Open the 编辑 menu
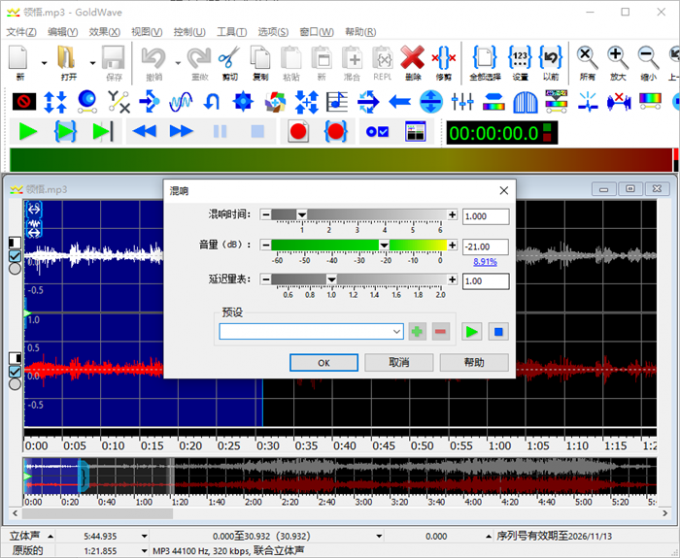Image resolution: width=680 pixels, height=558 pixels. [63, 32]
